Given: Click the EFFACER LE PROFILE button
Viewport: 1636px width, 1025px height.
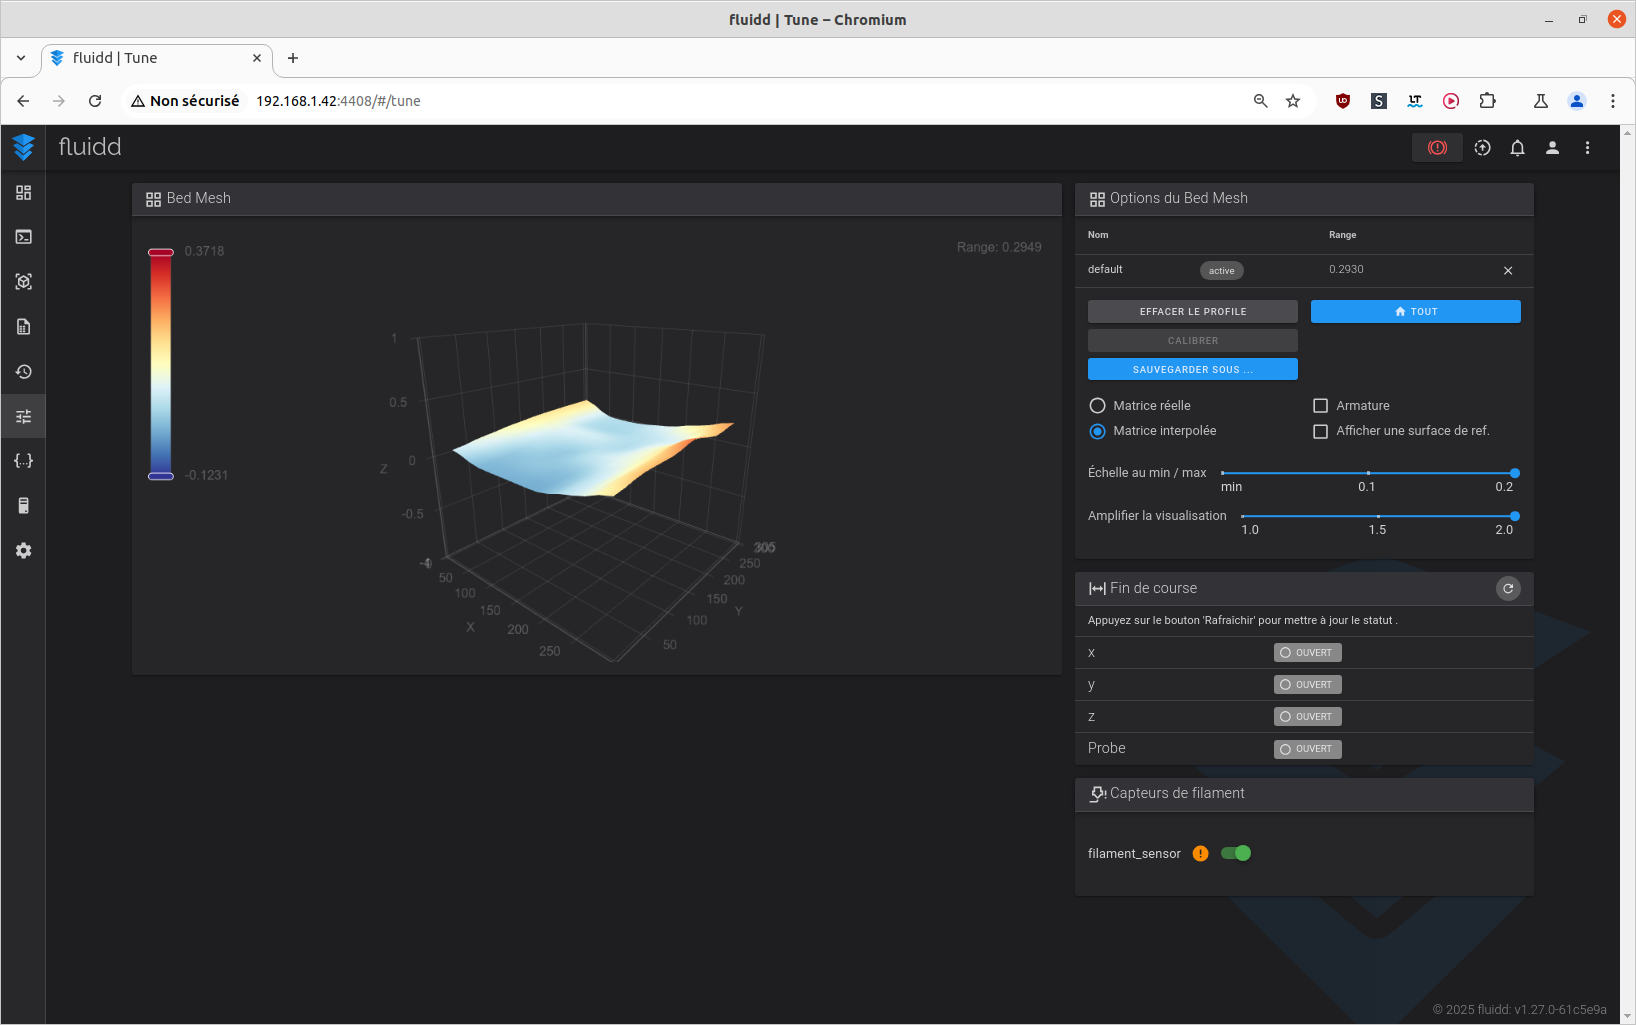Looking at the screenshot, I should (x=1192, y=311).
